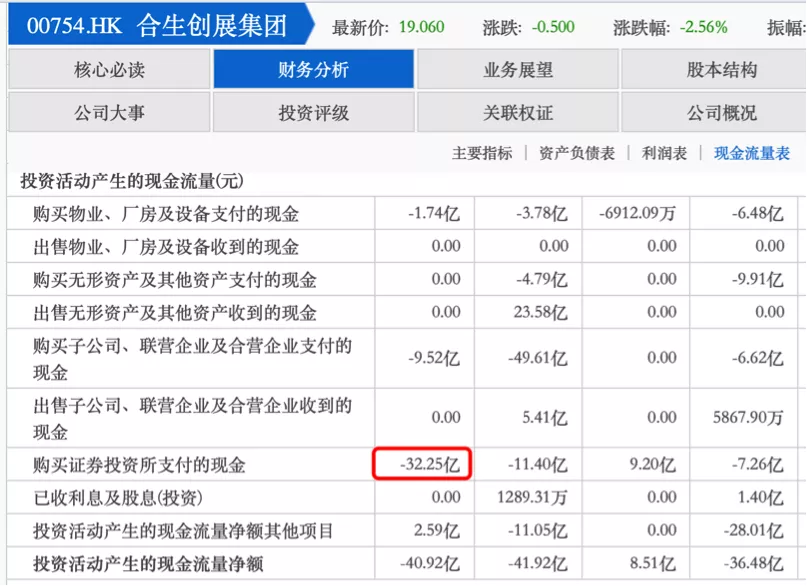Screen dimensions: 807x586
Task: Open the 核心必读 tab
Action: 109,69
